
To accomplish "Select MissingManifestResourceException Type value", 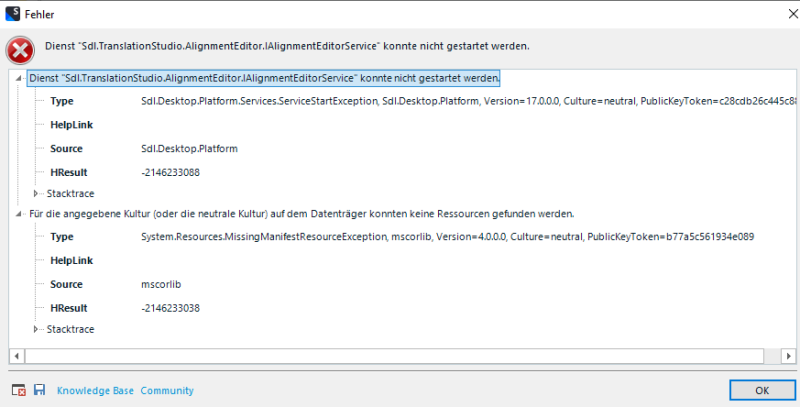I will point(447,237).
